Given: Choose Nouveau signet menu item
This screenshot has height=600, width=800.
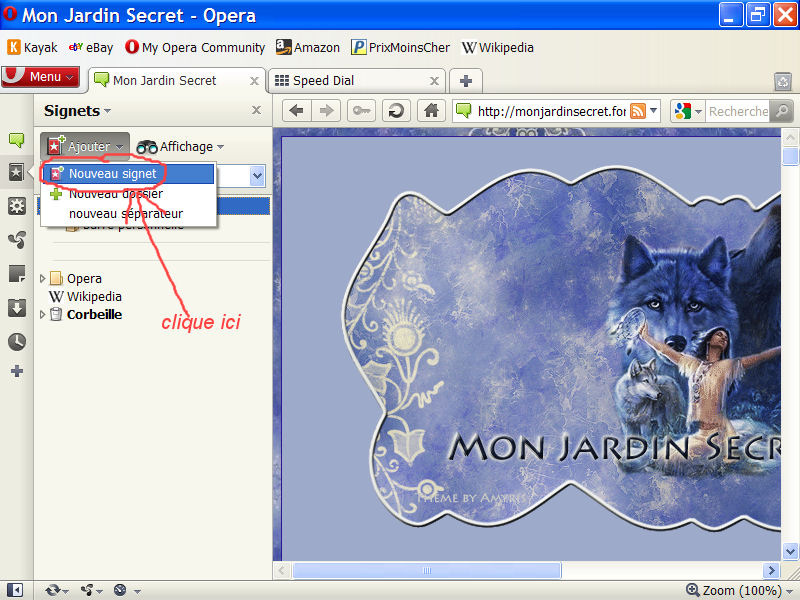Looking at the screenshot, I should 128,173.
